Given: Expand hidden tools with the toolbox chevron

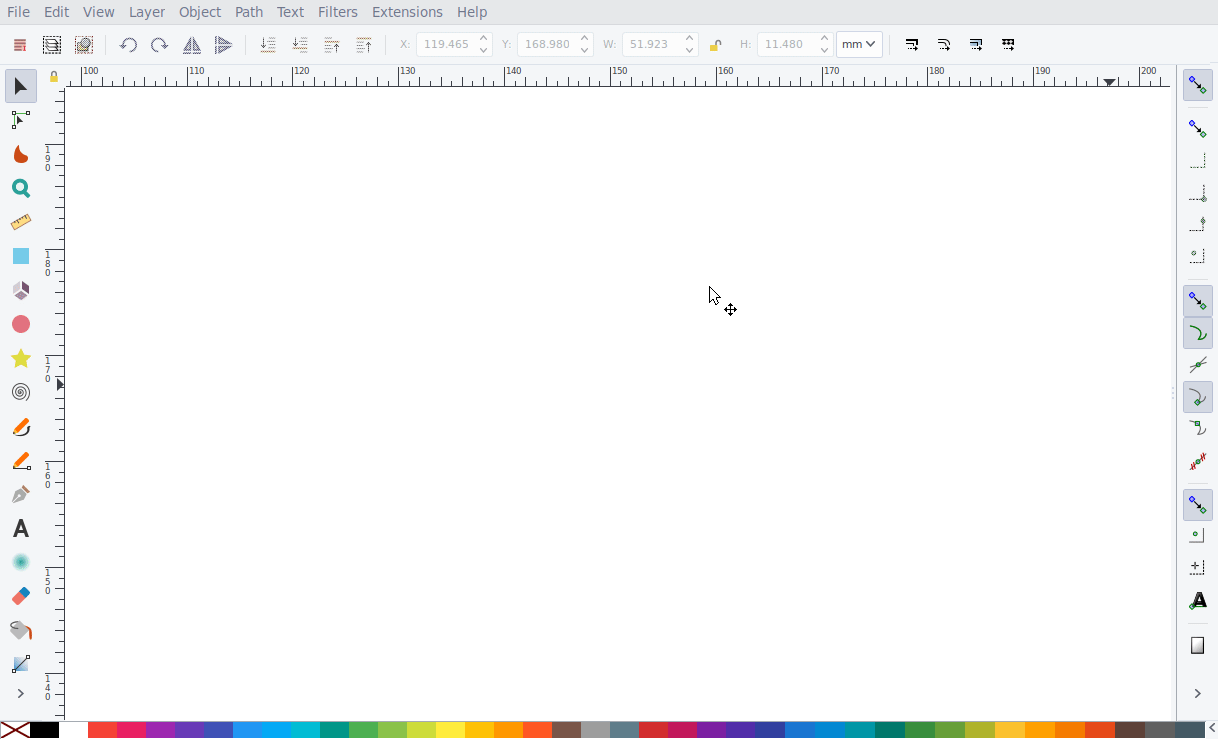Looking at the screenshot, I should 20,693.
